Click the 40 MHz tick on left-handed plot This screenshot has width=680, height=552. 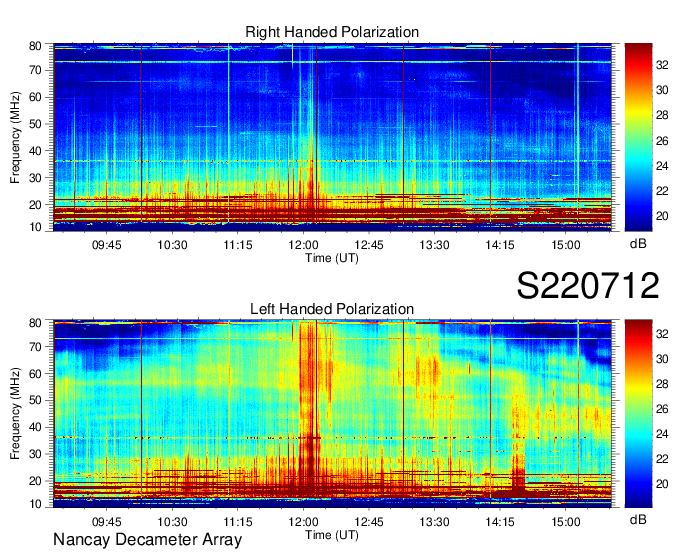pos(35,427)
